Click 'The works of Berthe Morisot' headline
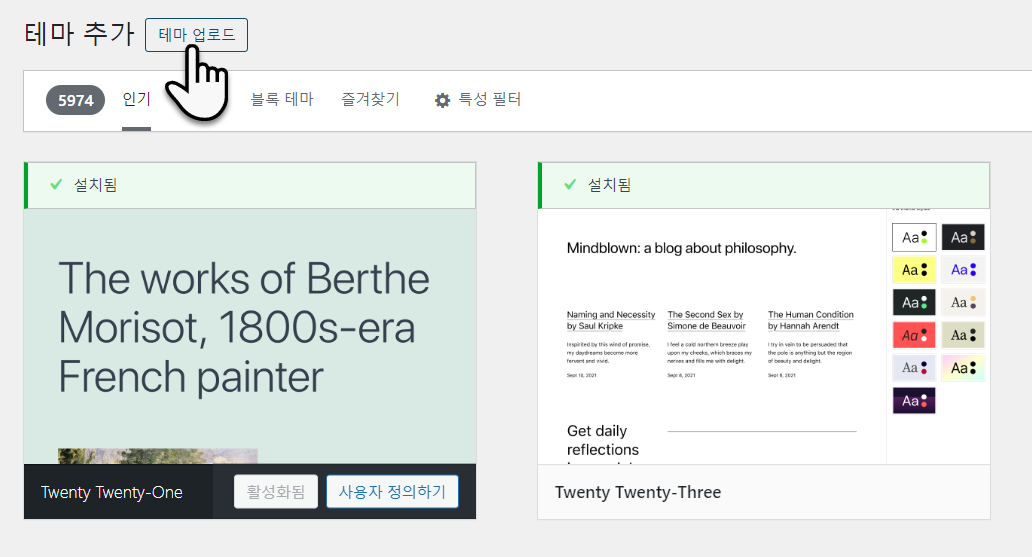1032x557 pixels. pyautogui.click(x=244, y=327)
